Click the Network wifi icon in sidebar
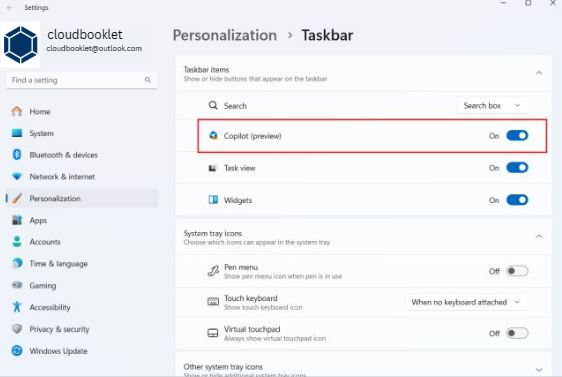562x377 pixels. pyautogui.click(x=16, y=176)
